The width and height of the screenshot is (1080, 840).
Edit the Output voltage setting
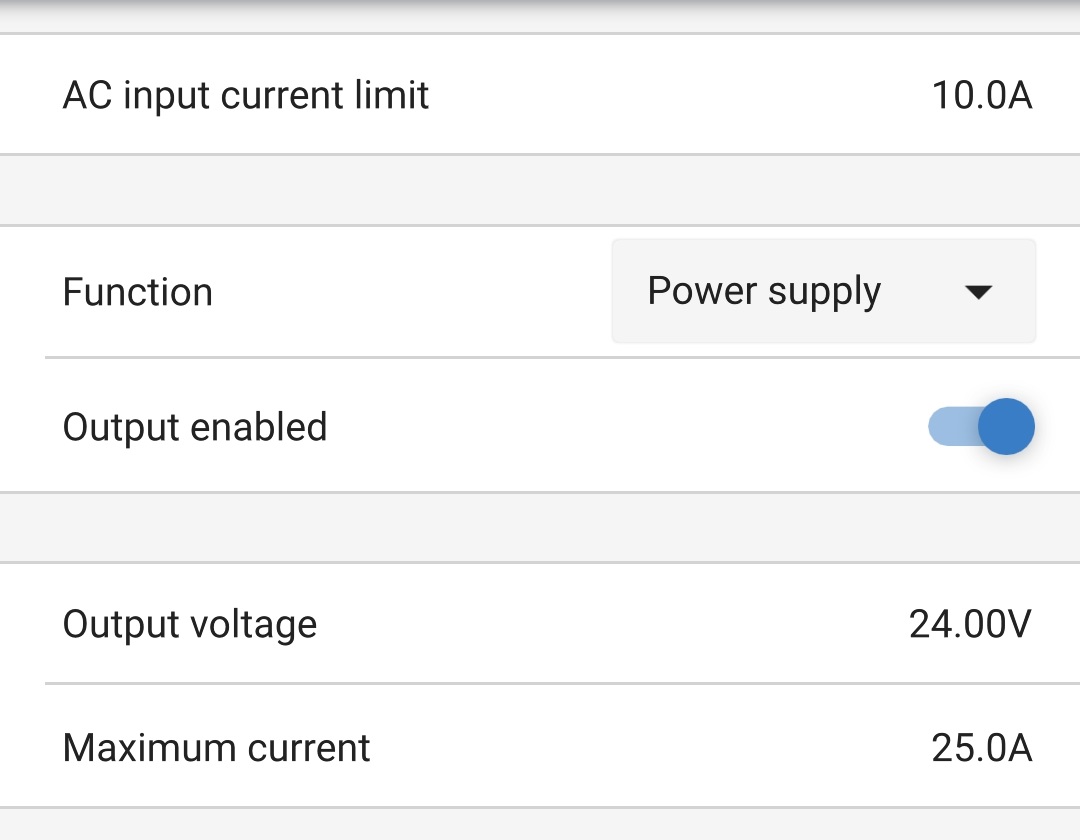[540, 623]
